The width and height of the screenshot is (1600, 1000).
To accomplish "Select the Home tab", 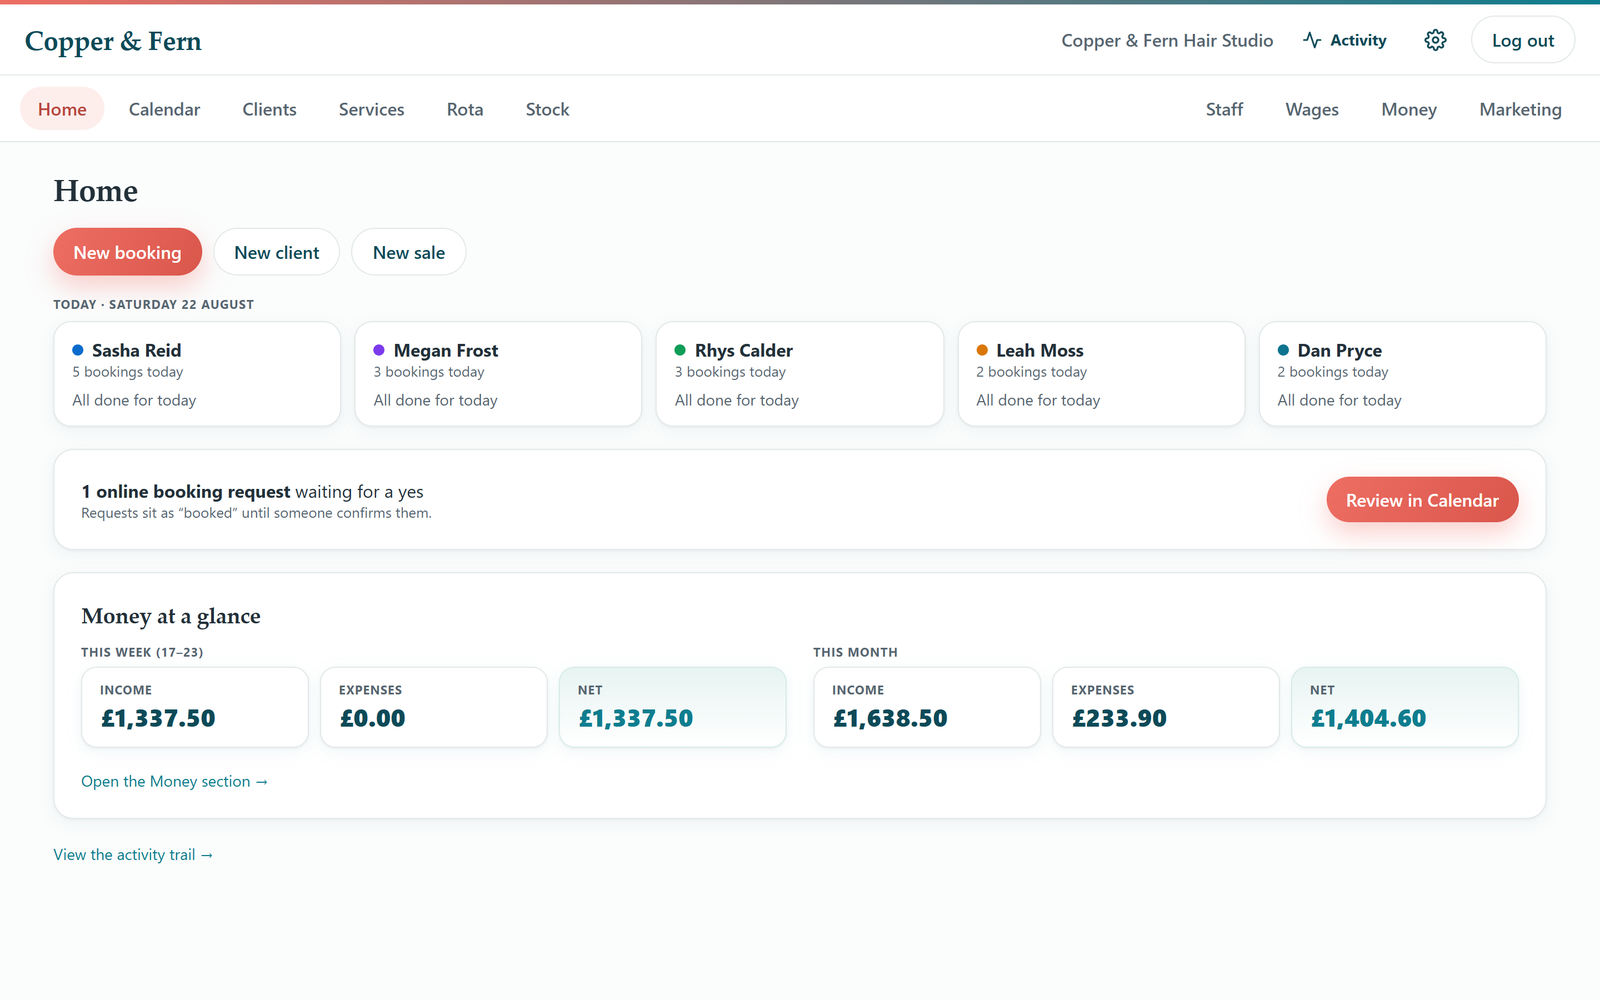I will click(62, 109).
